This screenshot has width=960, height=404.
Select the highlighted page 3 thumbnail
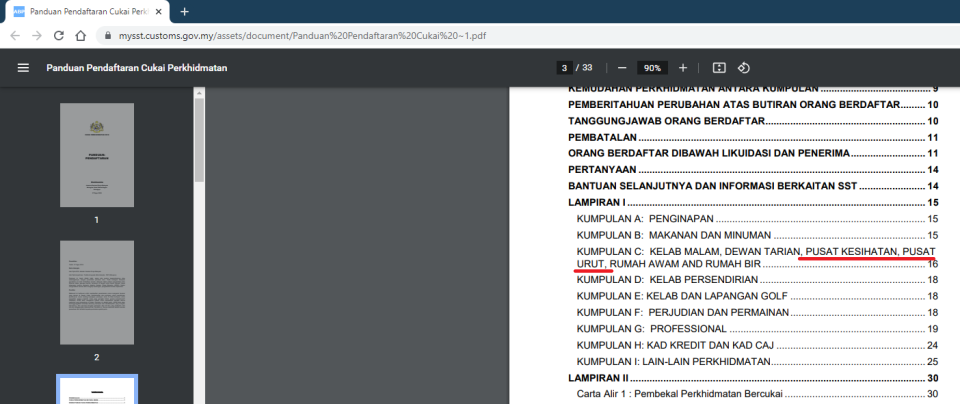click(97, 389)
